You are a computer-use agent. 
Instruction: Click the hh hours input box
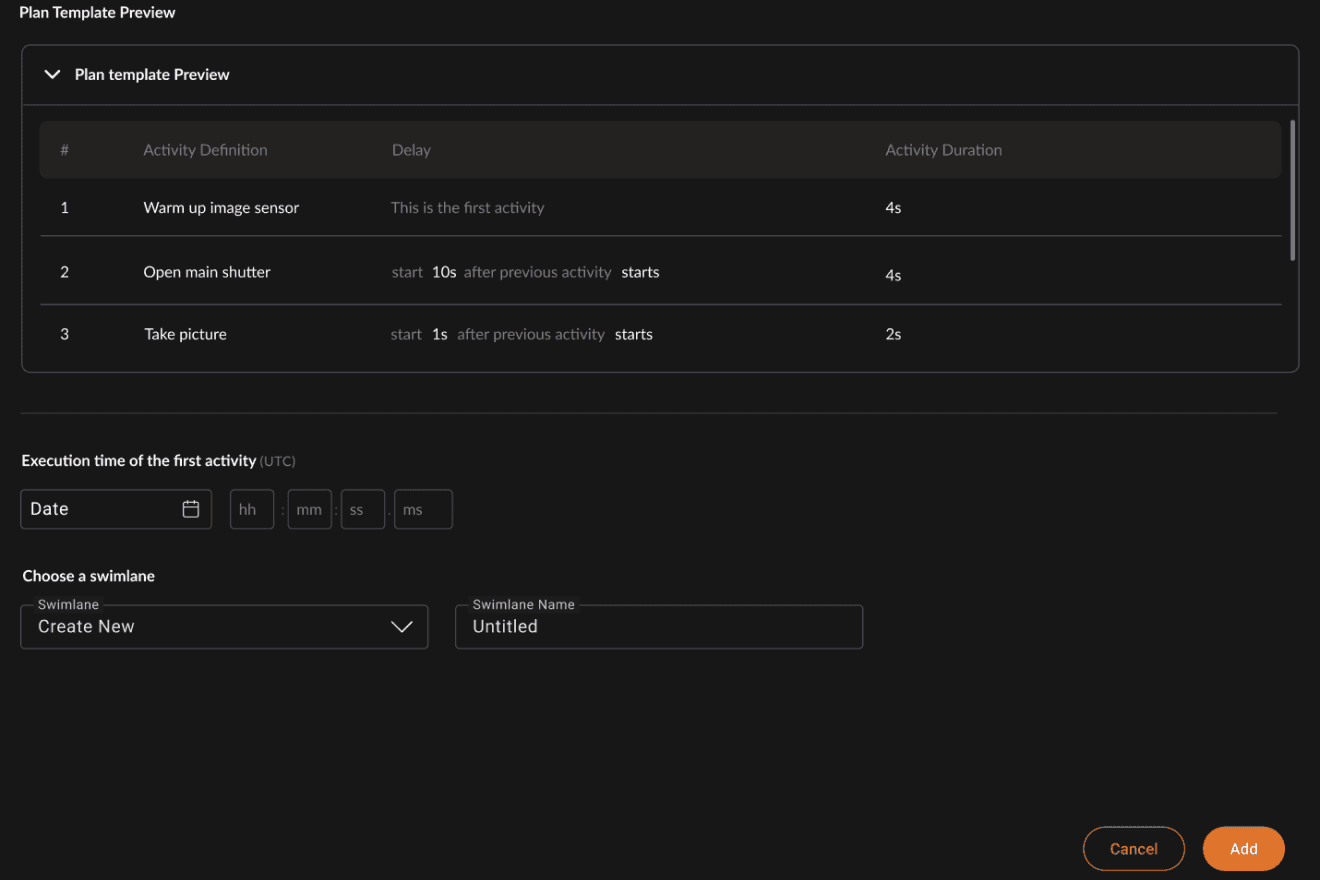252,509
